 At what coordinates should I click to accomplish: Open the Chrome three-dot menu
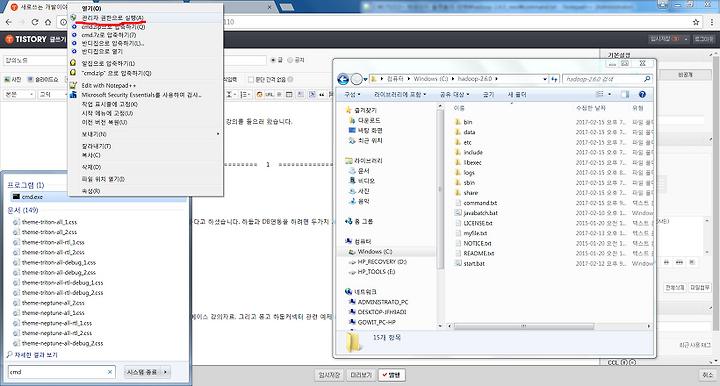coord(712,22)
